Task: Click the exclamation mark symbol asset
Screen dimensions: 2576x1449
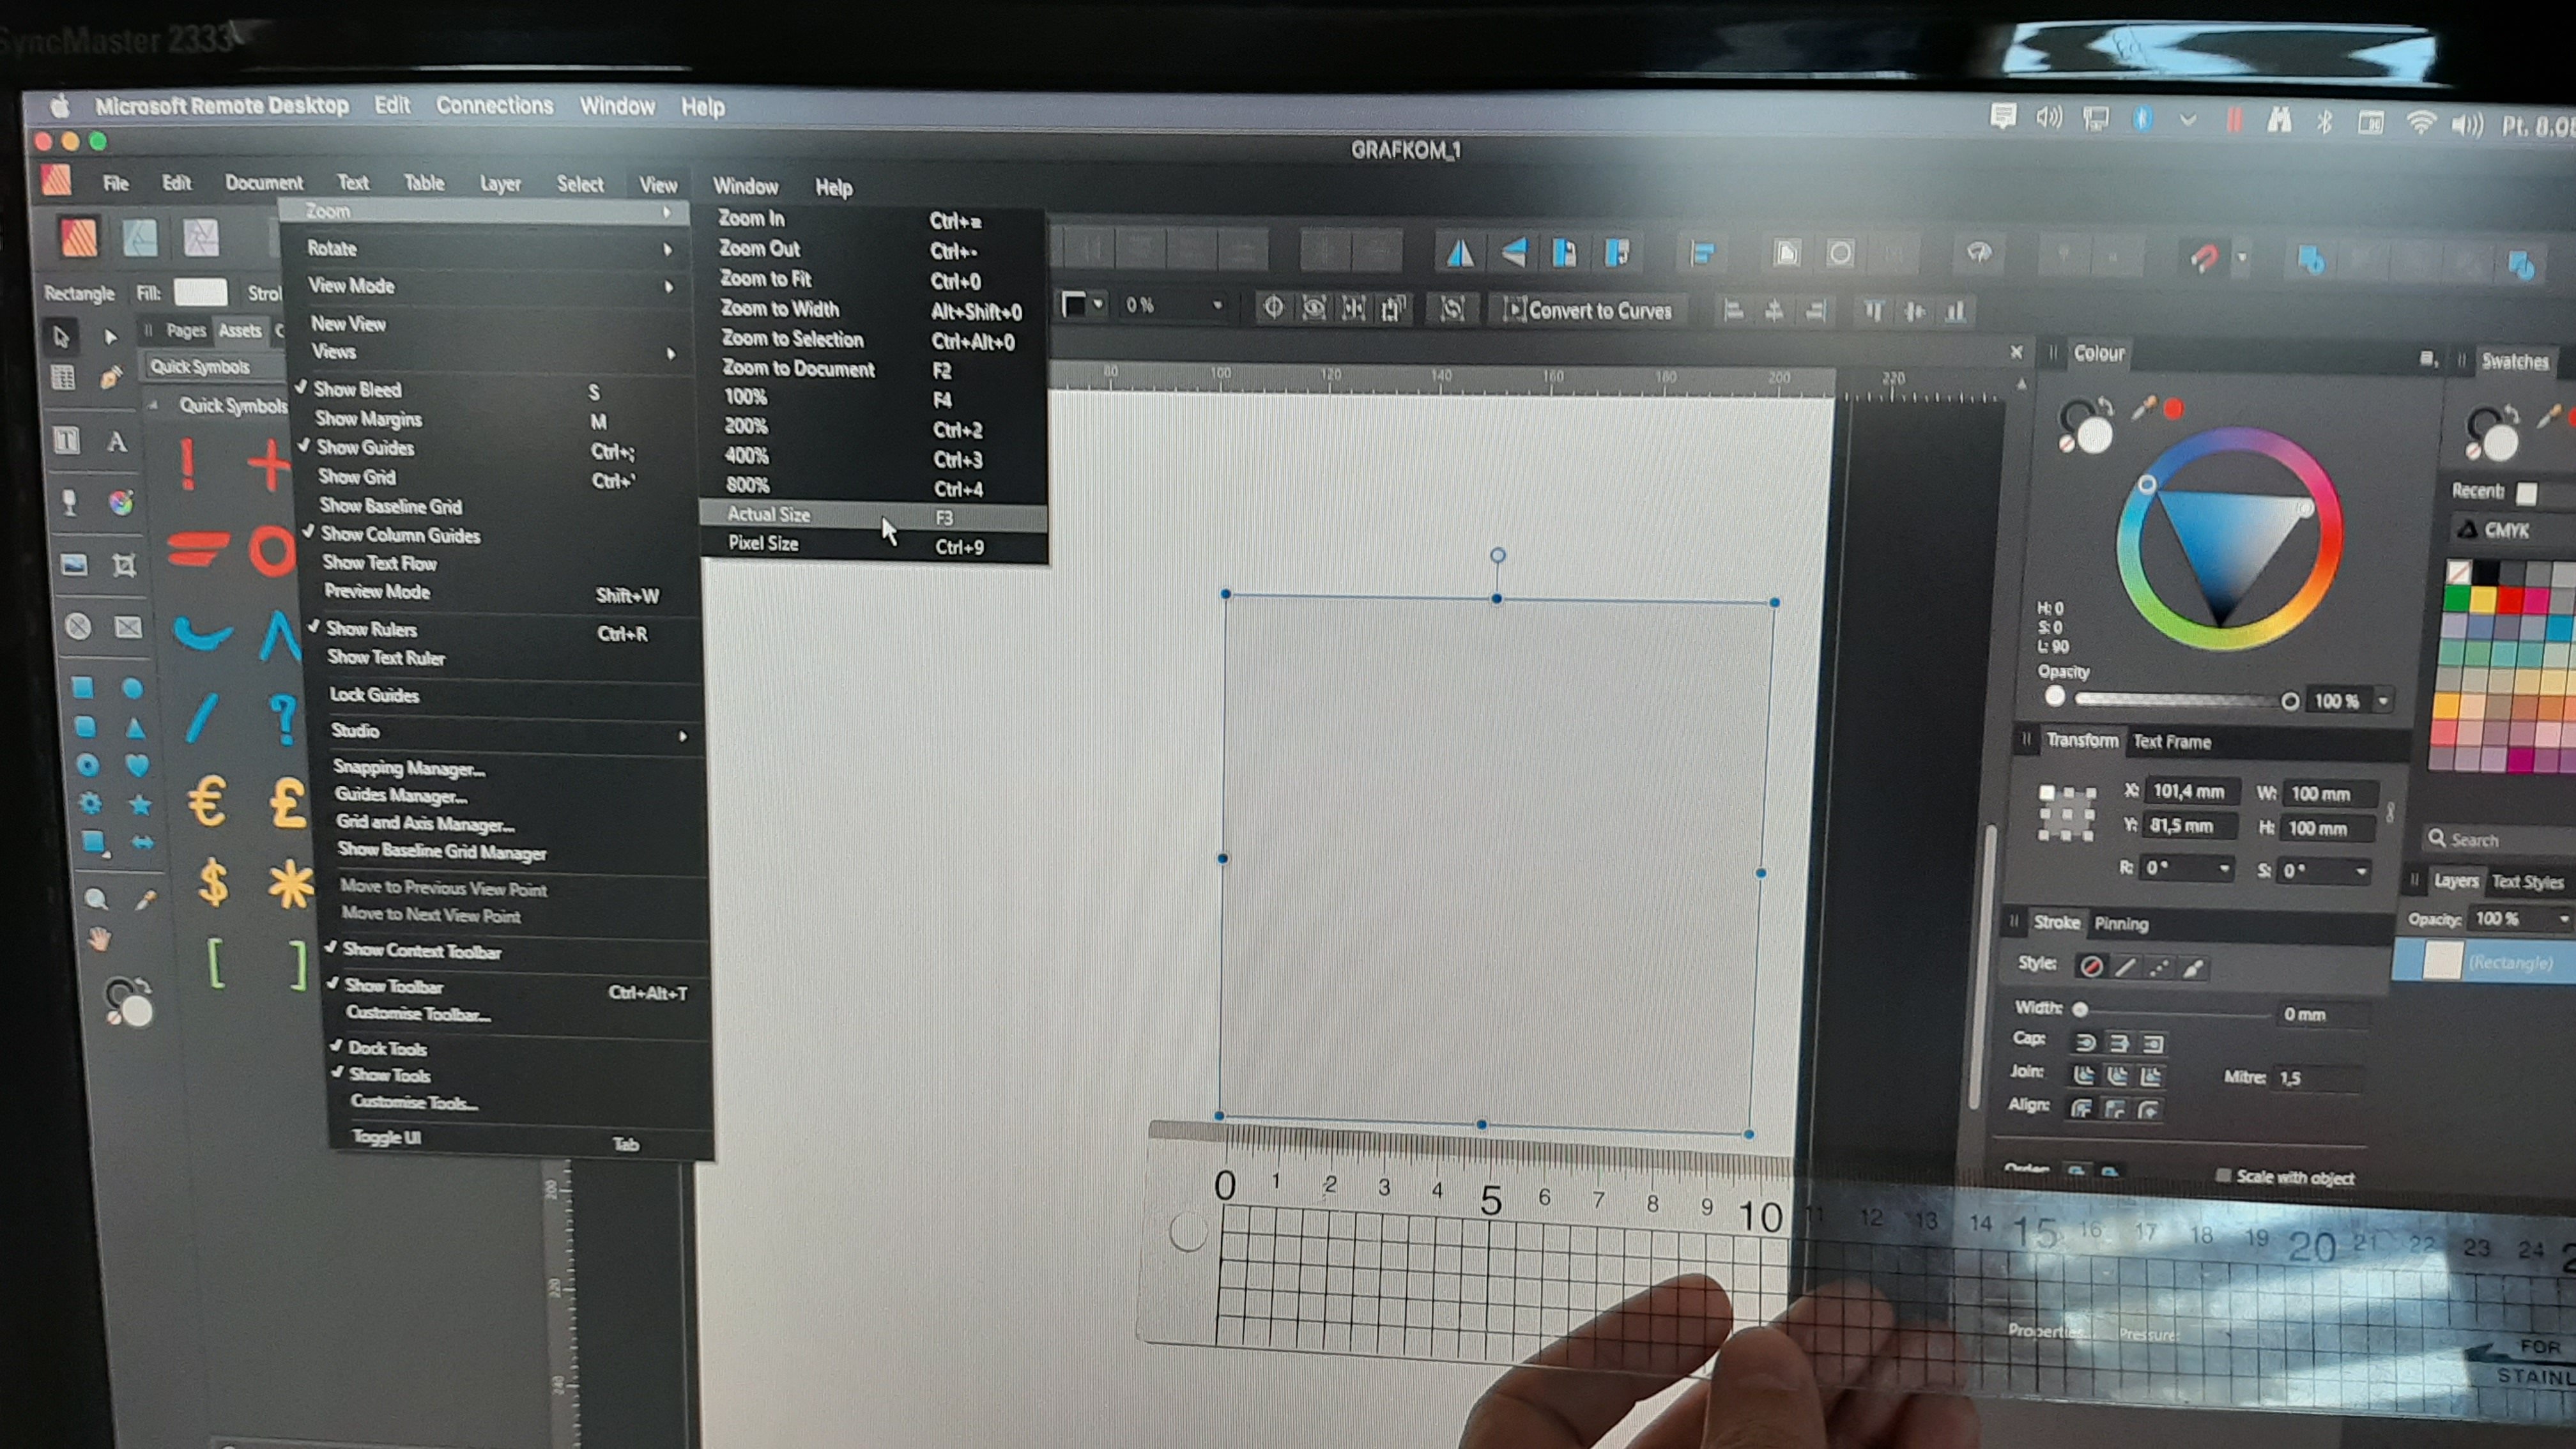Action: point(187,465)
